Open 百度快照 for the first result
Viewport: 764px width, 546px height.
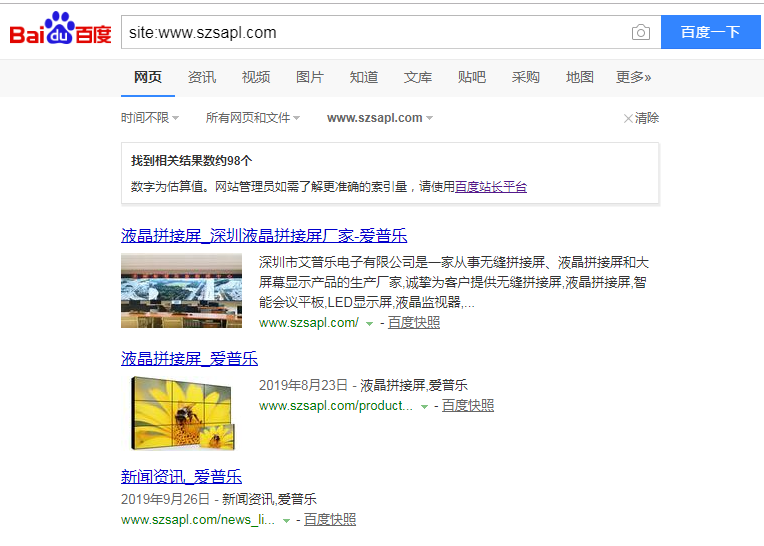click(414, 322)
